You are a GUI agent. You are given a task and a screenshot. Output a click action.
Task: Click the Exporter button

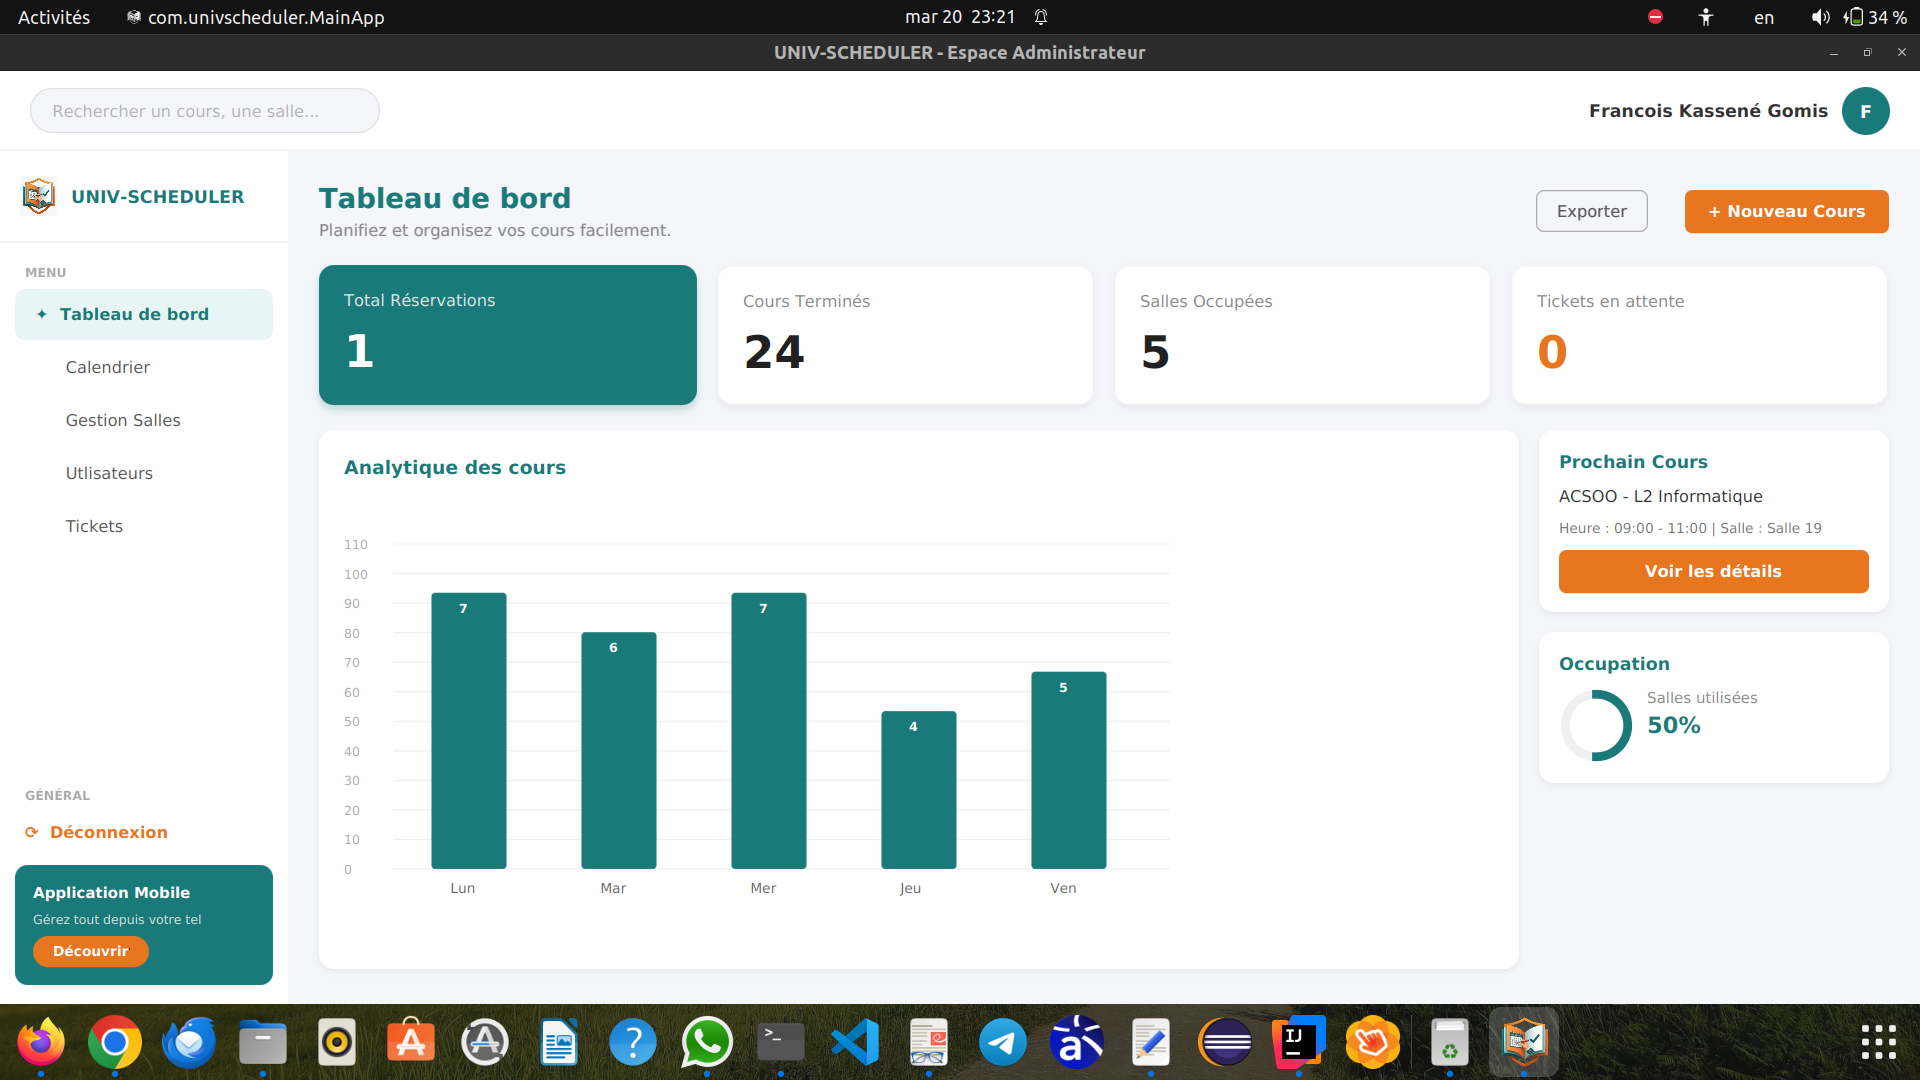point(1591,211)
